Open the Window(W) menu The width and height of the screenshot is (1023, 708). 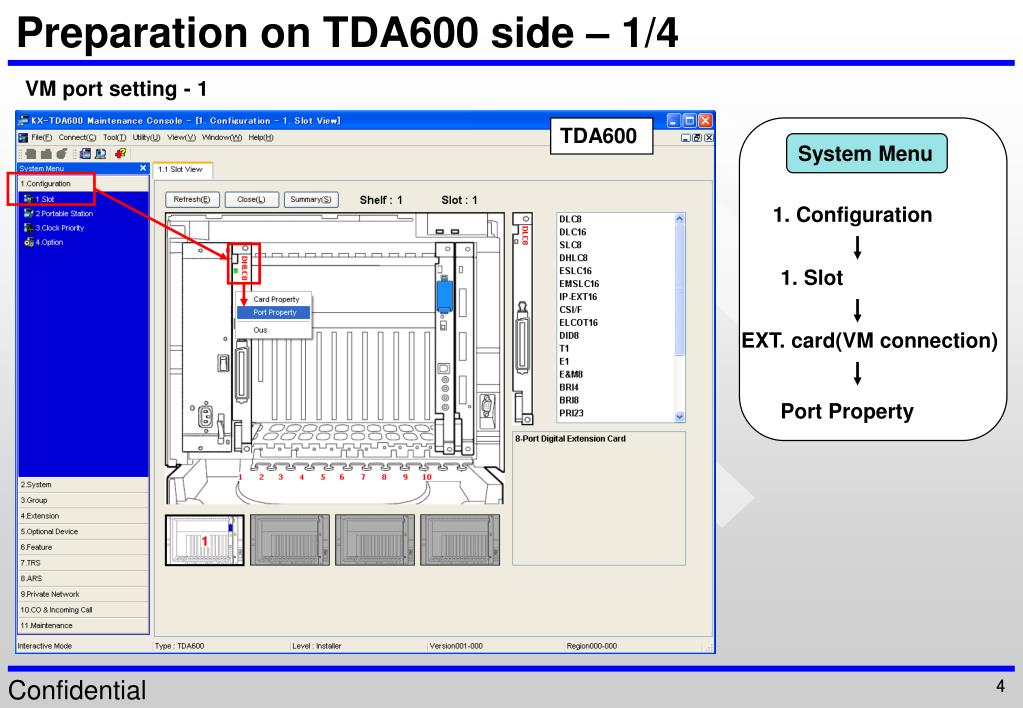(x=222, y=138)
